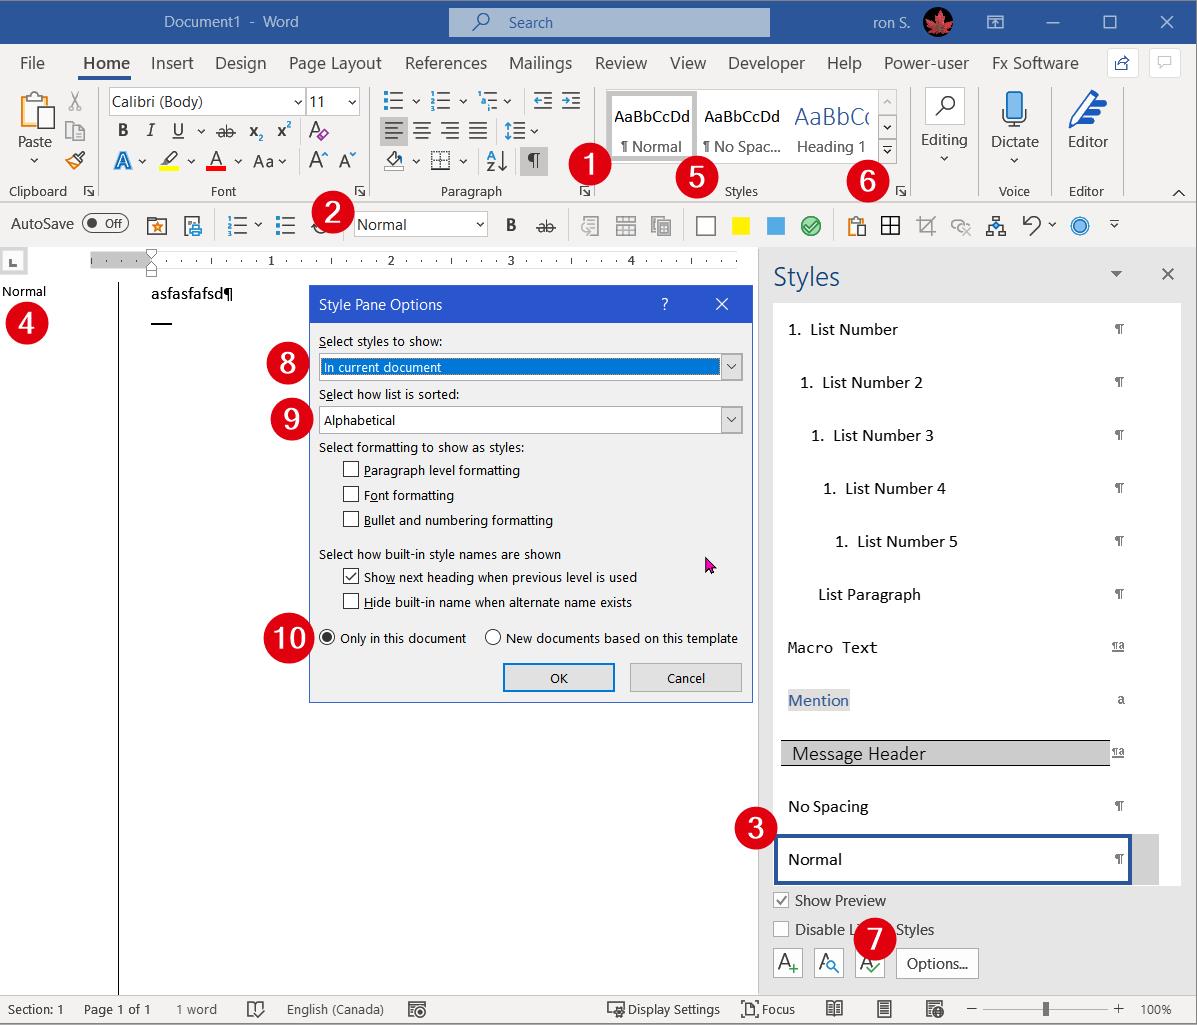Decrease paragraph indent
This screenshot has width=1197, height=1025.
click(543, 101)
